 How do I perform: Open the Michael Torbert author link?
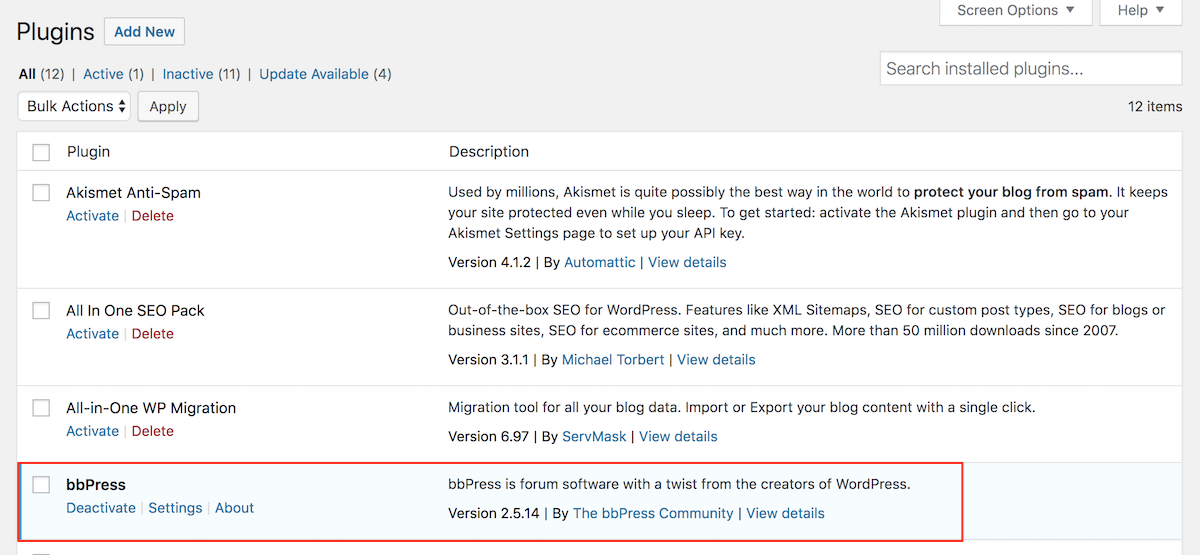[613, 359]
